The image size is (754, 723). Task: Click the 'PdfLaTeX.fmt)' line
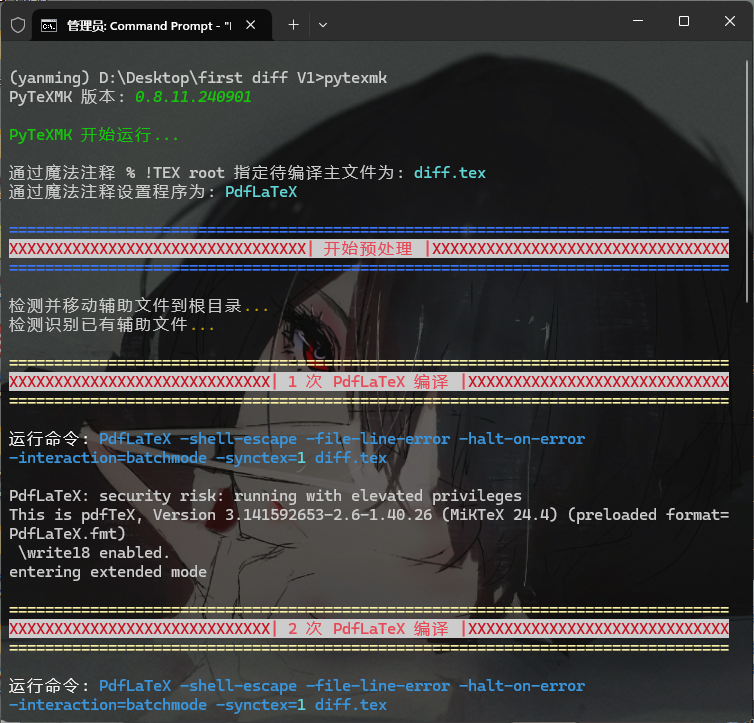[x=67, y=534]
